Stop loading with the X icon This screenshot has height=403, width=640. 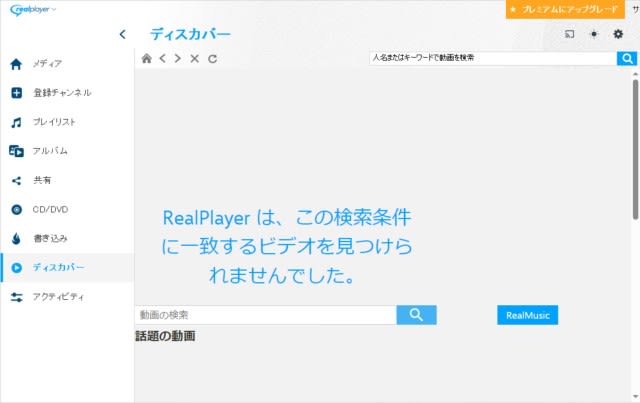(x=194, y=58)
